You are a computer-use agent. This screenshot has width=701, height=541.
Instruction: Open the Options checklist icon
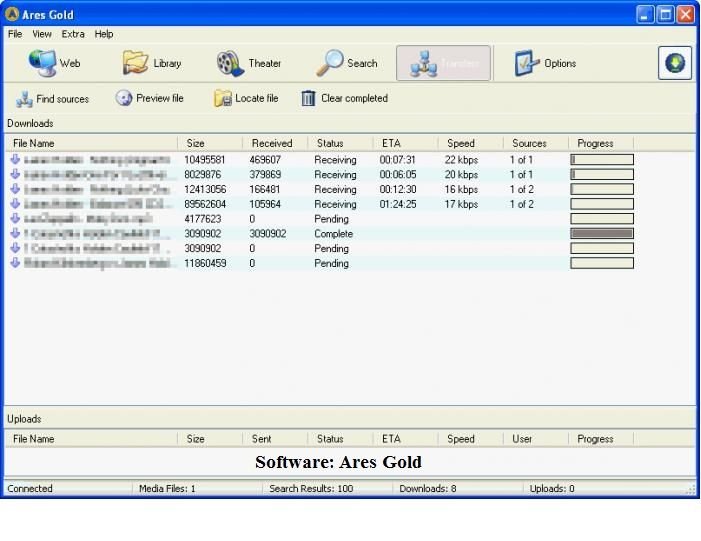click(x=527, y=63)
